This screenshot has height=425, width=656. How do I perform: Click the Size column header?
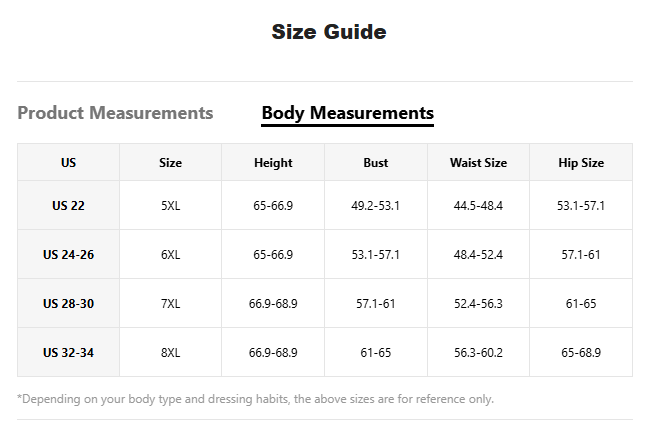pyautogui.click(x=170, y=163)
